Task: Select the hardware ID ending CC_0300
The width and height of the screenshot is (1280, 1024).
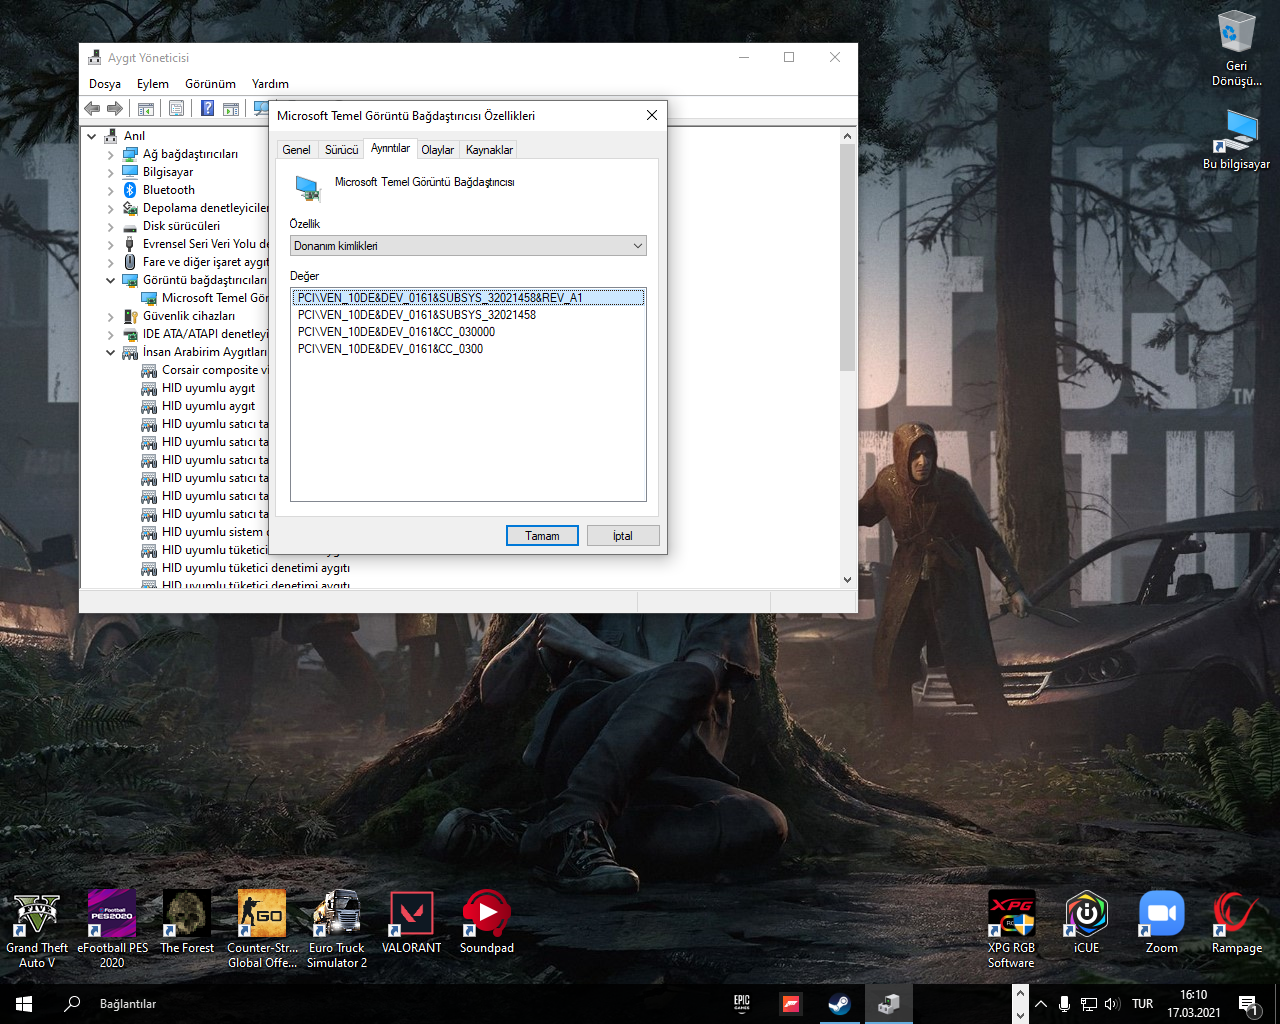Action: pyautogui.click(x=390, y=349)
